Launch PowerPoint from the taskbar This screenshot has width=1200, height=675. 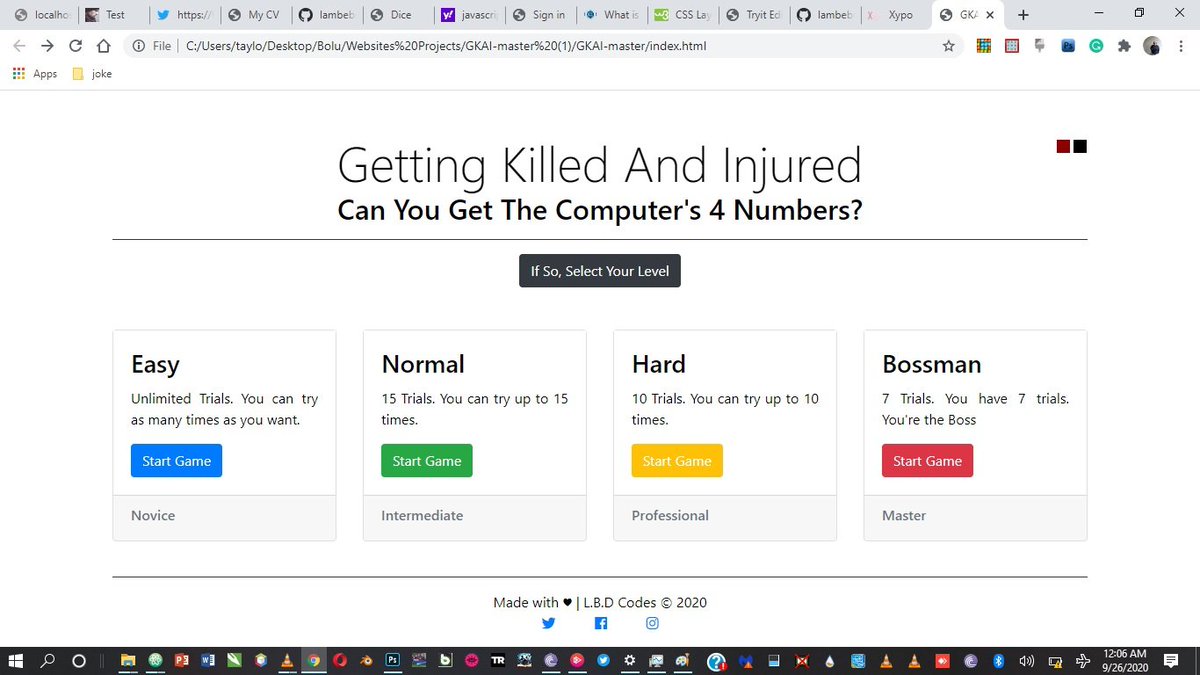coord(182,661)
